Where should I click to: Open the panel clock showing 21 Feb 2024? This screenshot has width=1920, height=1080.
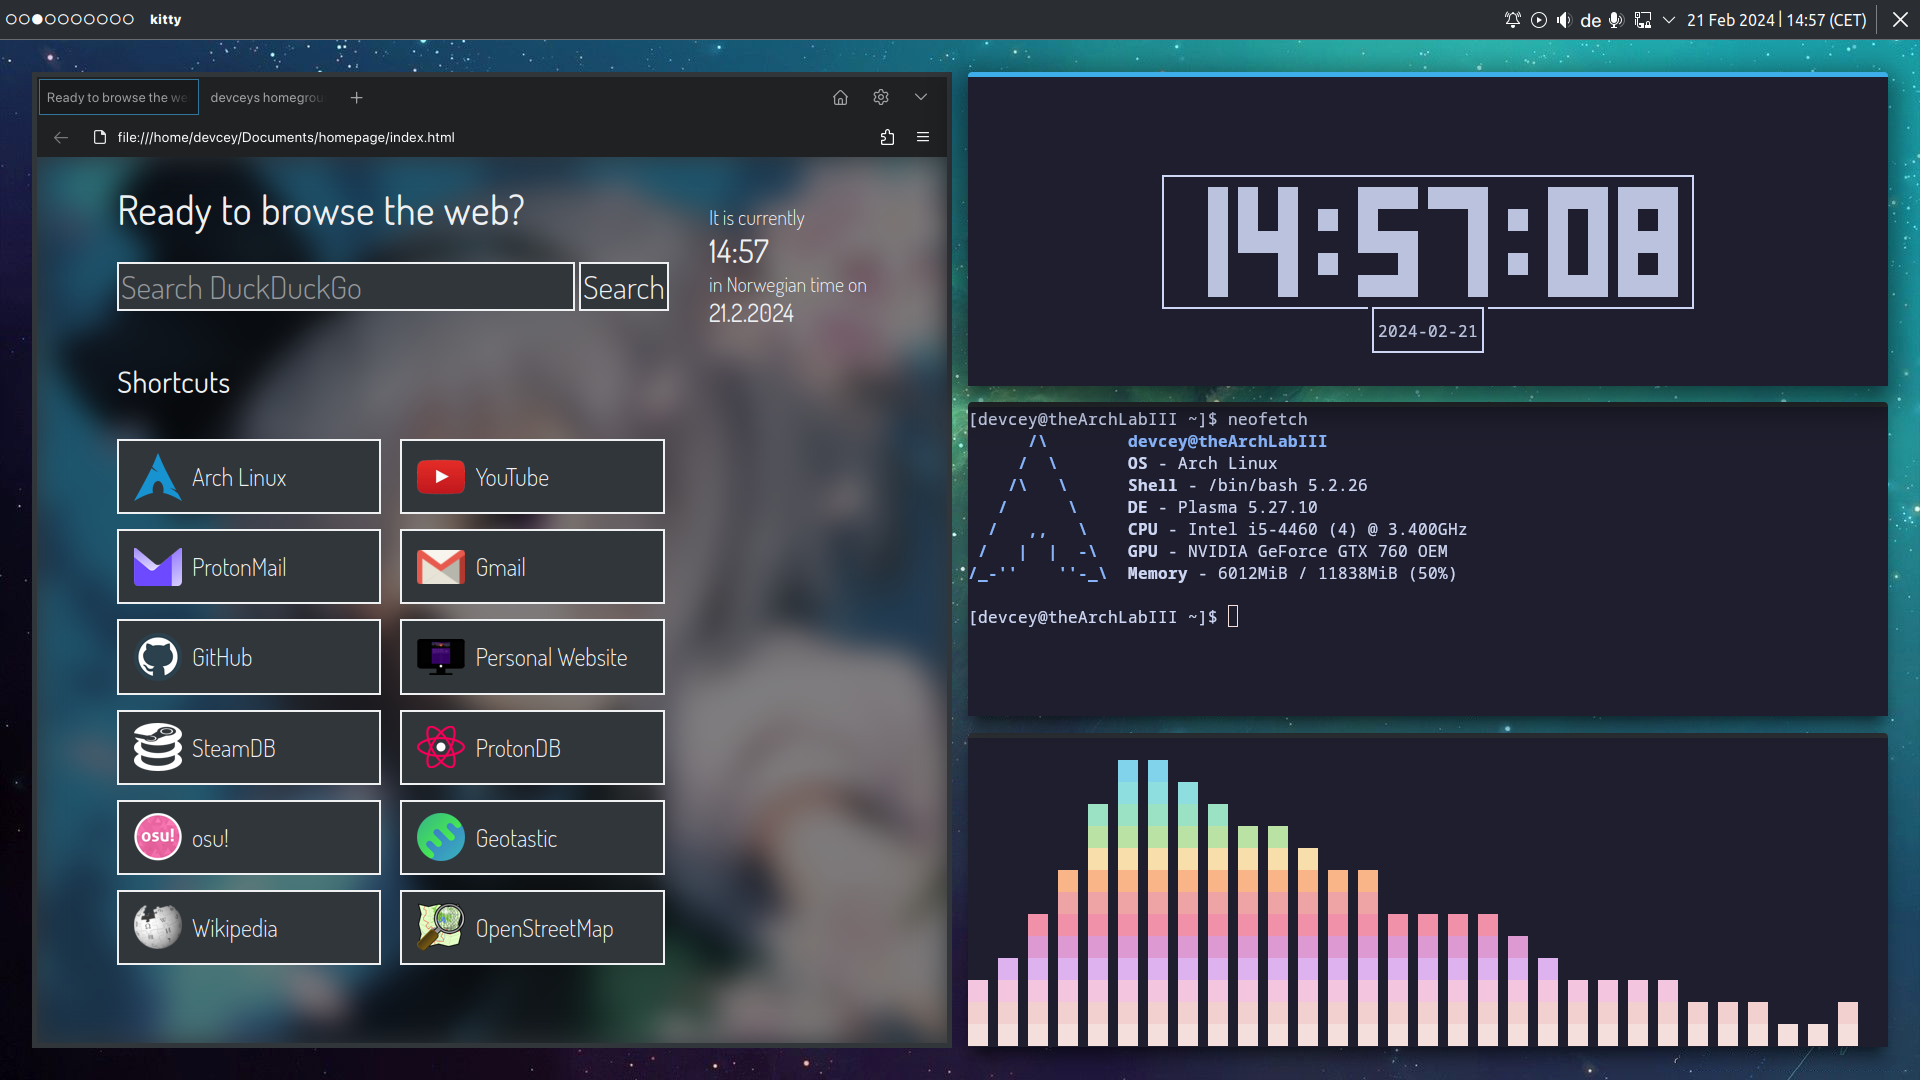1776,20
